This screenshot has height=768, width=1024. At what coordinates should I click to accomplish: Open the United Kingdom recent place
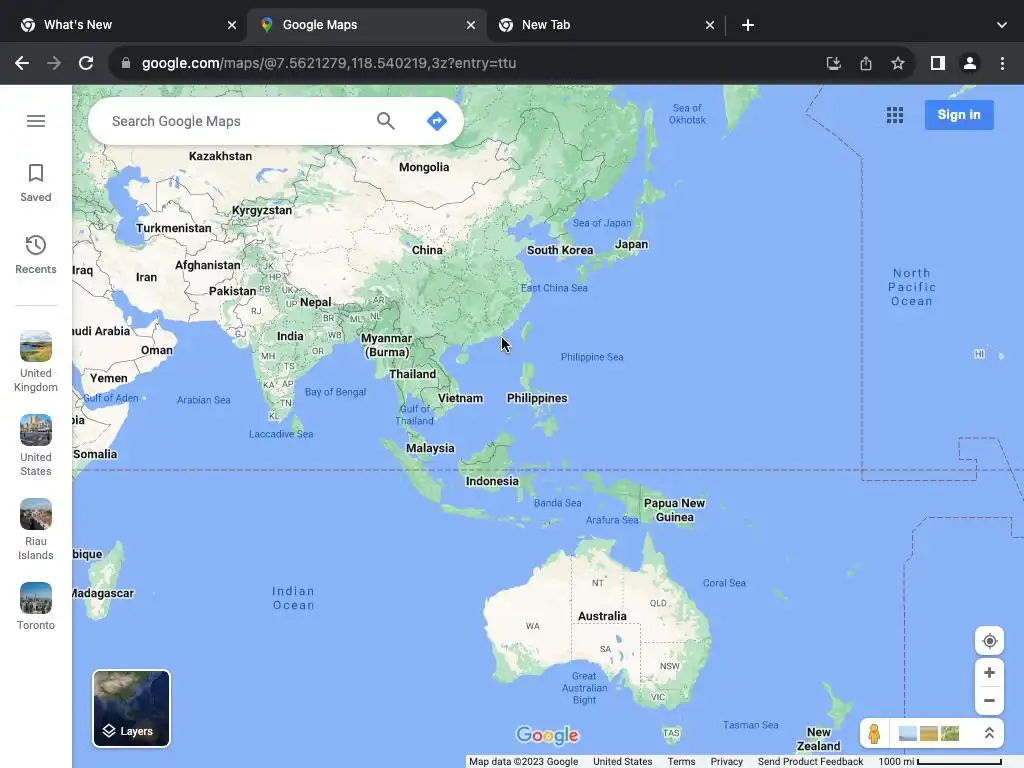36,362
